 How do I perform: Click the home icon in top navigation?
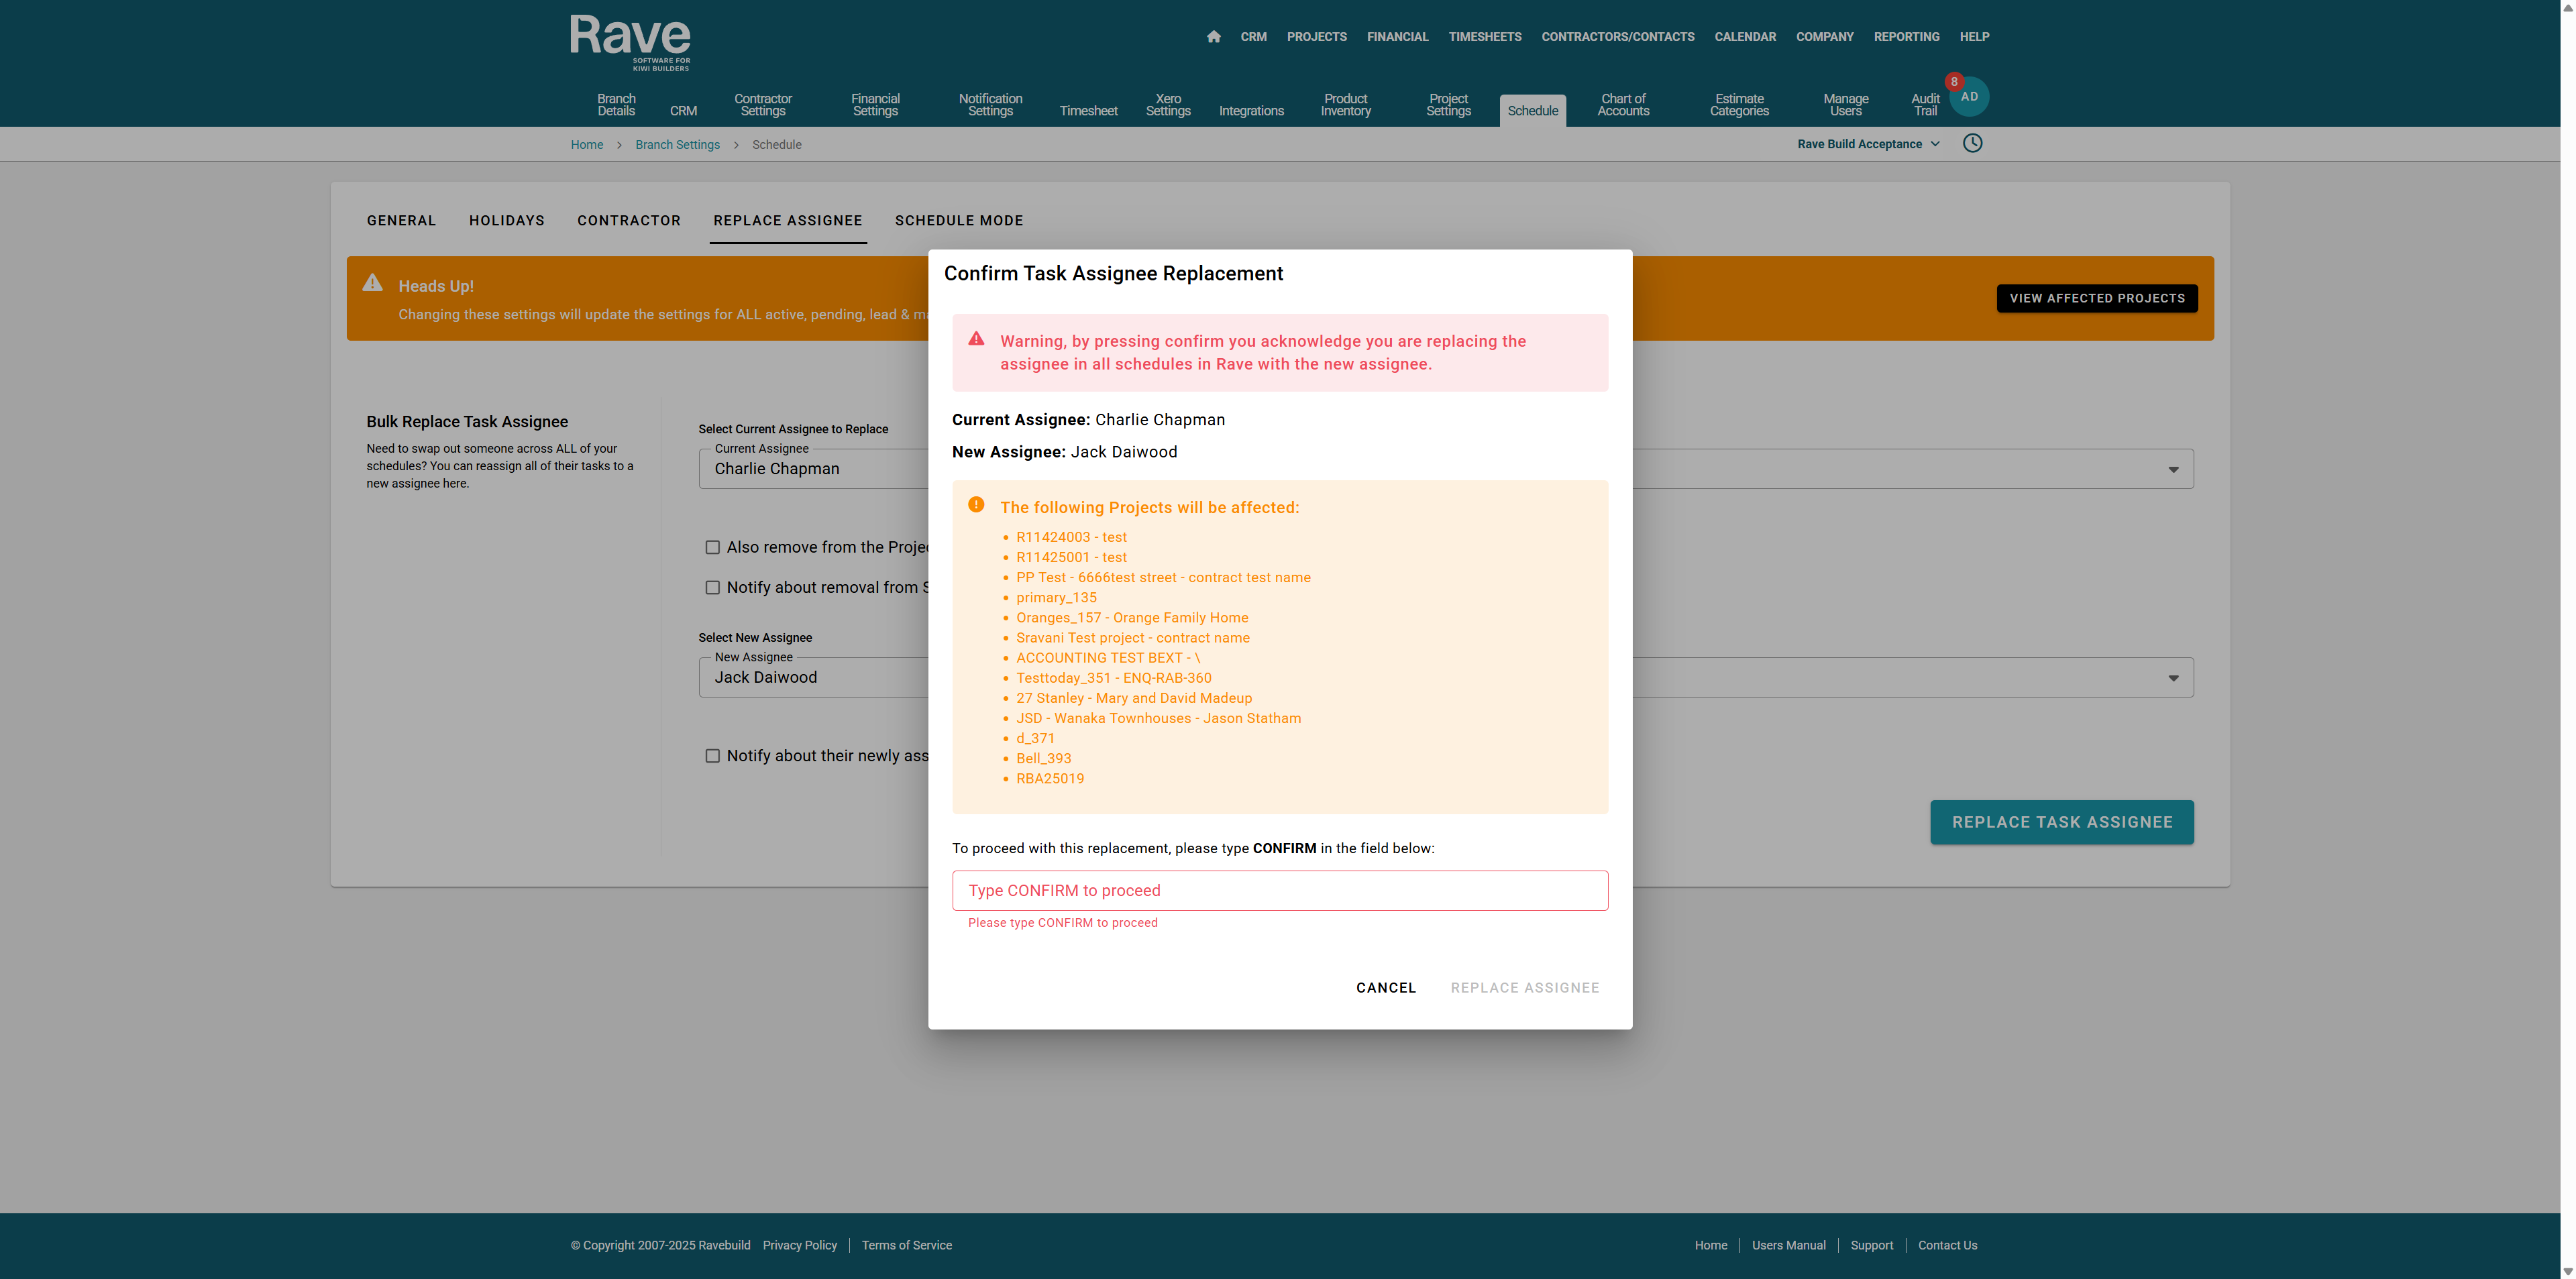[x=1213, y=37]
